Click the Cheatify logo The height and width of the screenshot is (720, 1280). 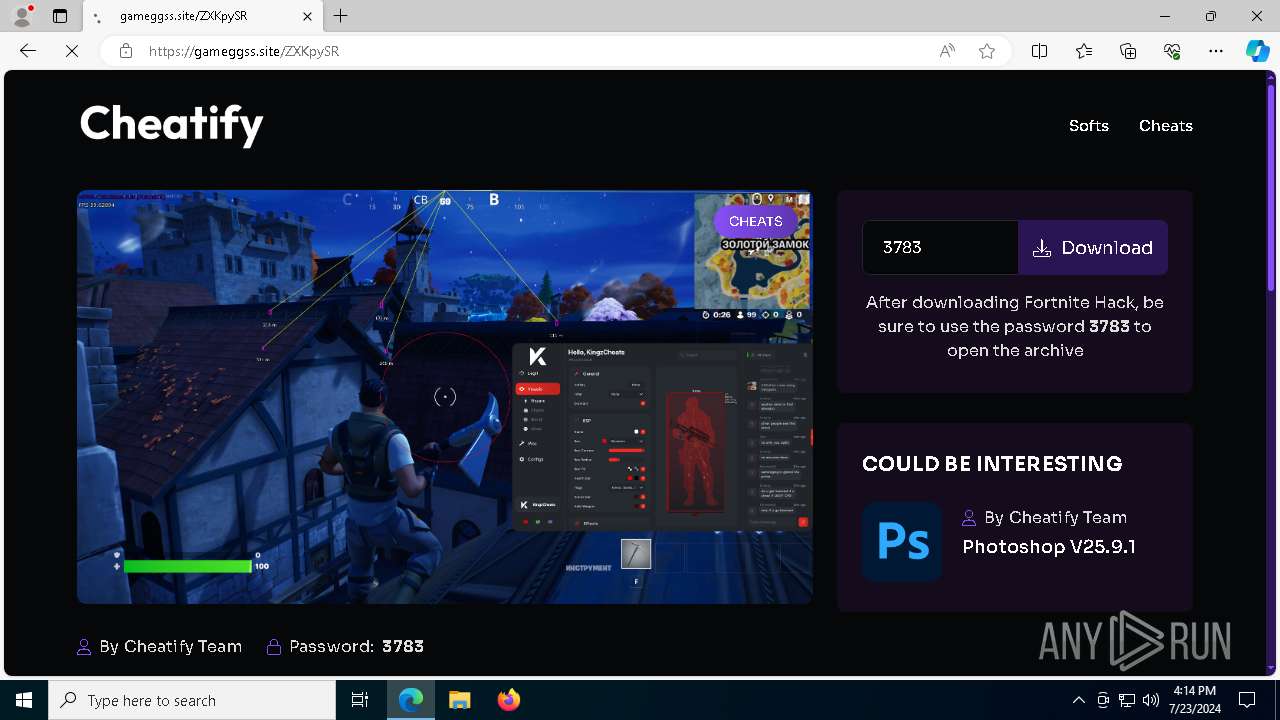click(171, 125)
